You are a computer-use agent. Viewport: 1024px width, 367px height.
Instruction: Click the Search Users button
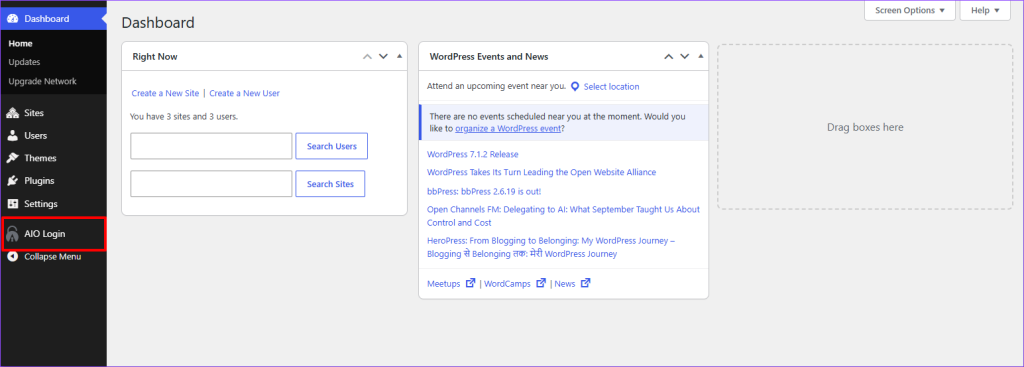pos(332,146)
